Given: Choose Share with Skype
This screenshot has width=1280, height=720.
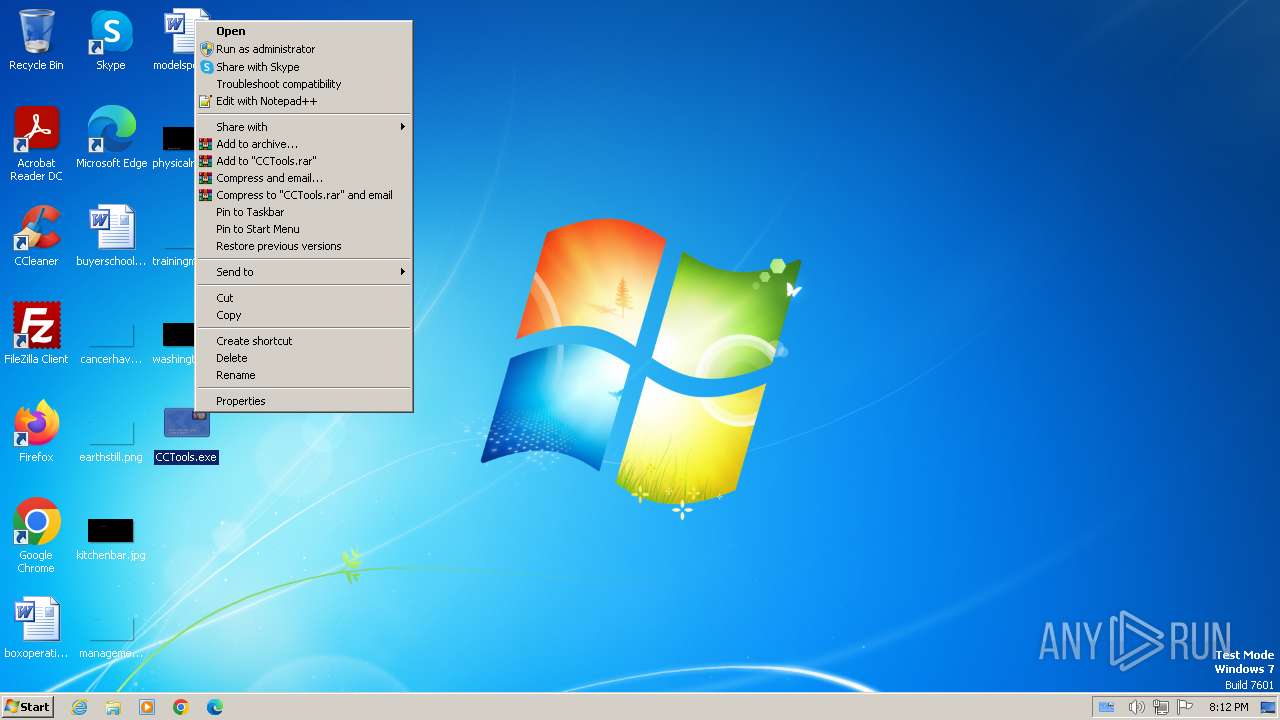Looking at the screenshot, I should click(x=304, y=67).
